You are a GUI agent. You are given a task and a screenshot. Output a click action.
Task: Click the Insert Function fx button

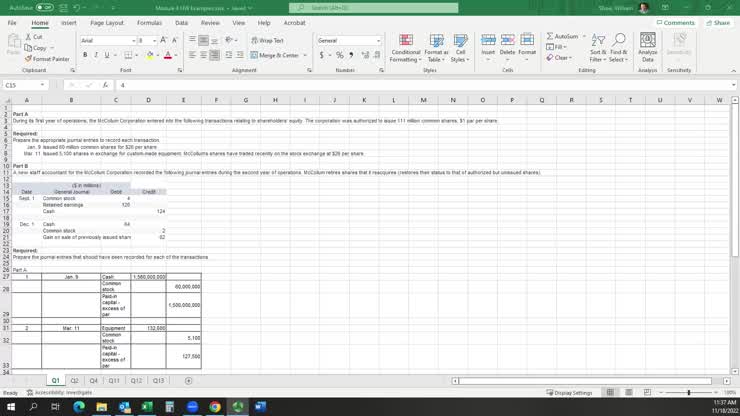tap(105, 85)
